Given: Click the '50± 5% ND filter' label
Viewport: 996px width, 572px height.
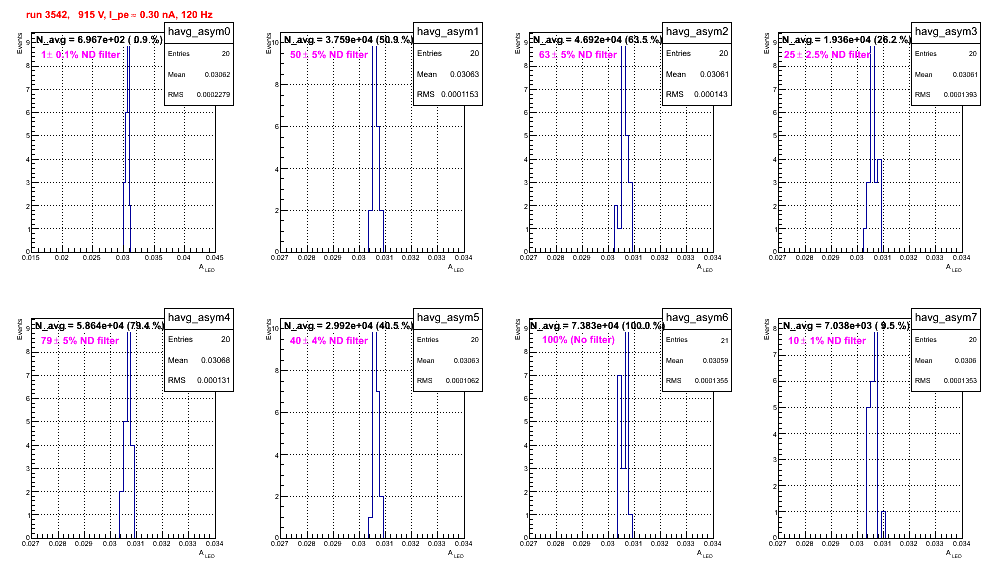Looking at the screenshot, I should pos(329,55).
